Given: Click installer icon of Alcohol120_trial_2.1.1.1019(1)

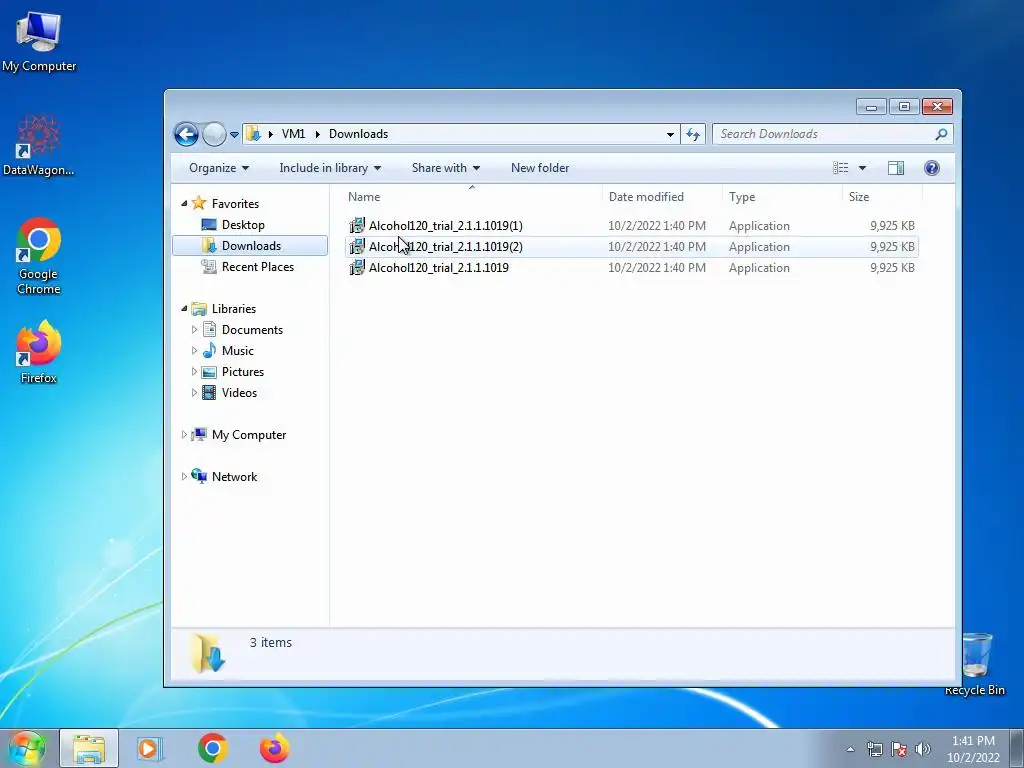Looking at the screenshot, I should (357, 225).
